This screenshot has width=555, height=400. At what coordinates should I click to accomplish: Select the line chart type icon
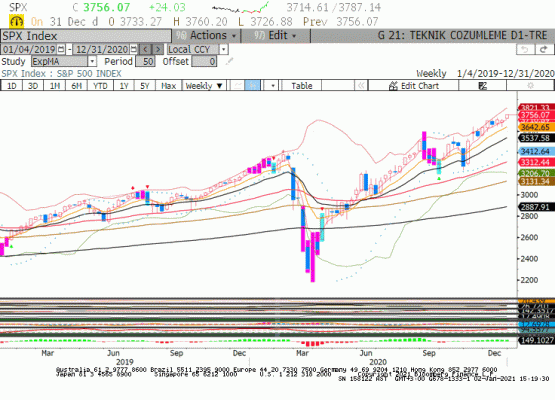(x=238, y=86)
